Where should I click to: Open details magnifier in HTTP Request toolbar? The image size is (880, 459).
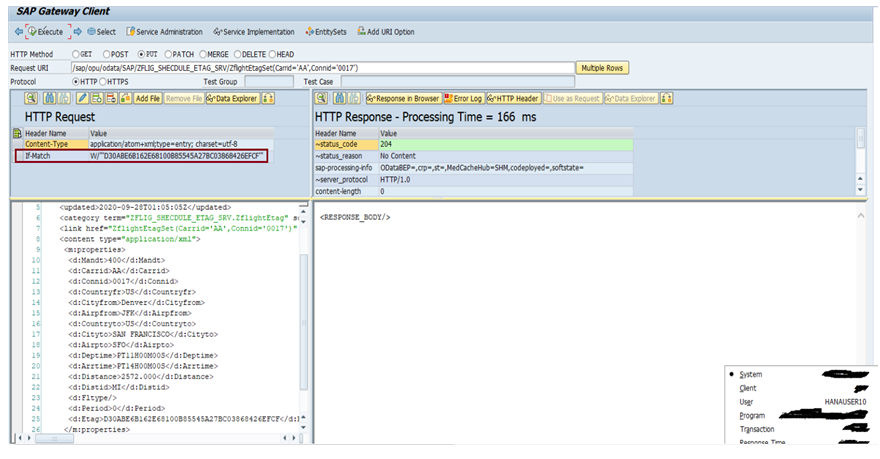pos(31,98)
